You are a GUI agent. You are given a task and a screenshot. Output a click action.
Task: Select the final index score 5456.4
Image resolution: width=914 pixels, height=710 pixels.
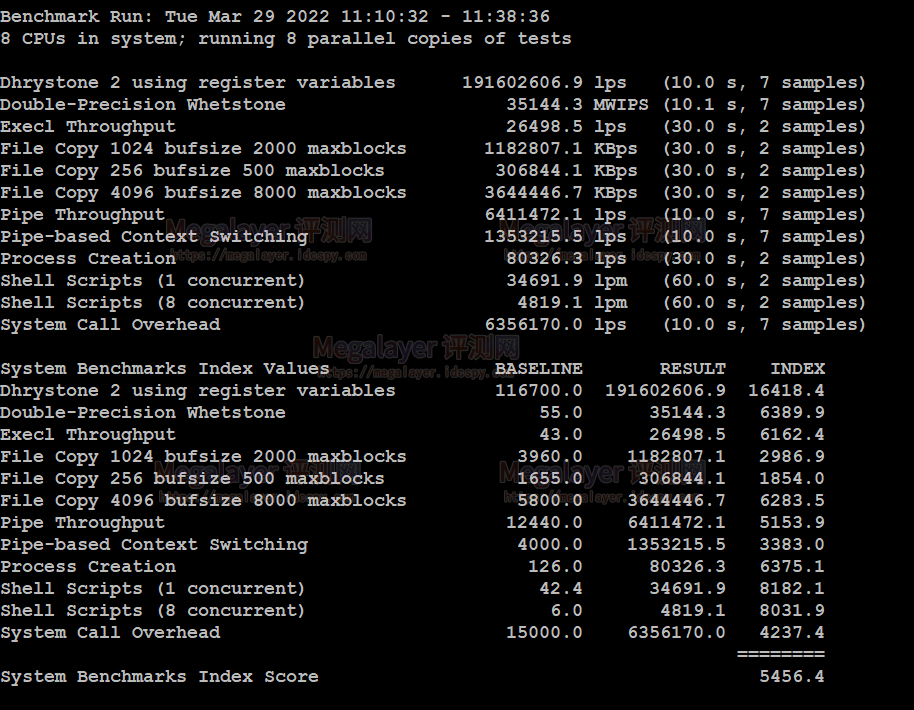(x=791, y=677)
